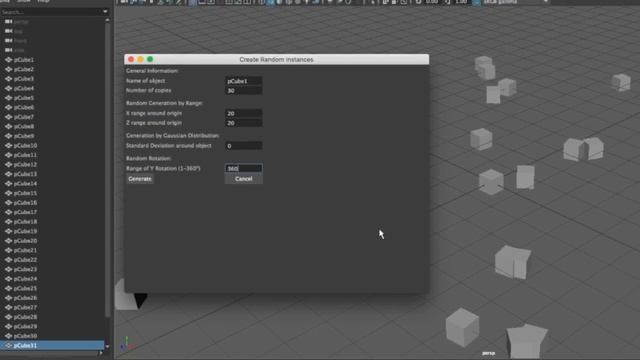Image resolution: width=640 pixels, height=360 pixels.
Task: Click the camera icon beside top
Action: 9,31
